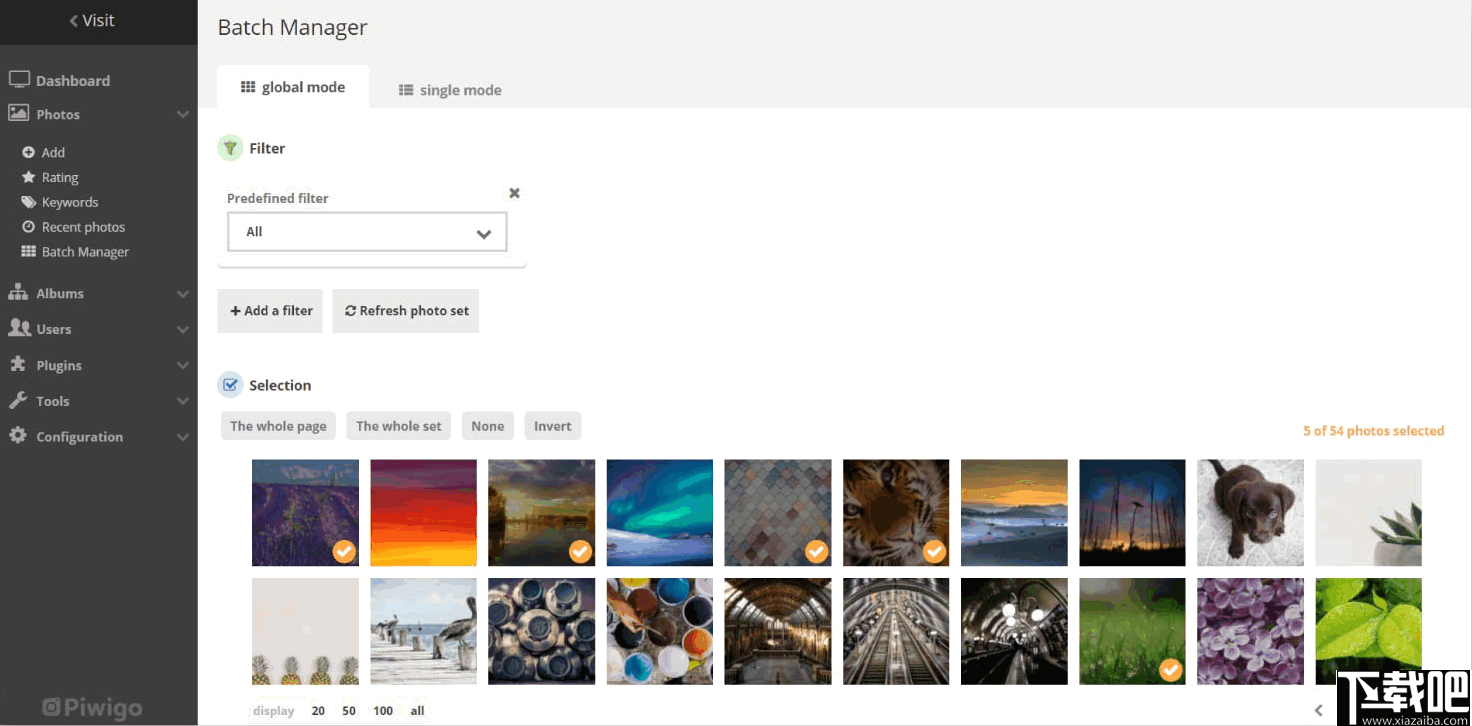Click the Add a filter button
This screenshot has height=726, width=1472.
pos(270,311)
